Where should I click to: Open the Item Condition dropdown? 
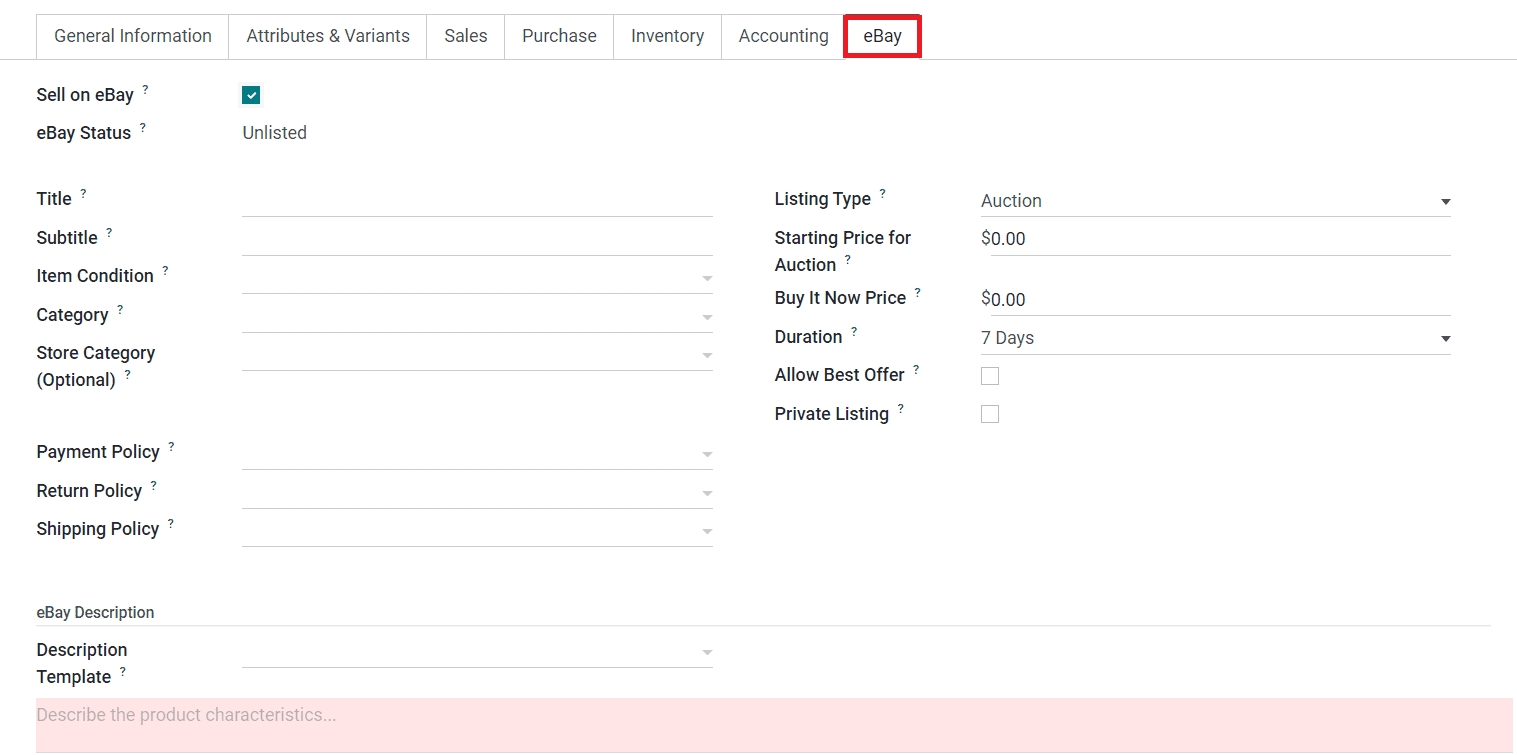[476, 277]
